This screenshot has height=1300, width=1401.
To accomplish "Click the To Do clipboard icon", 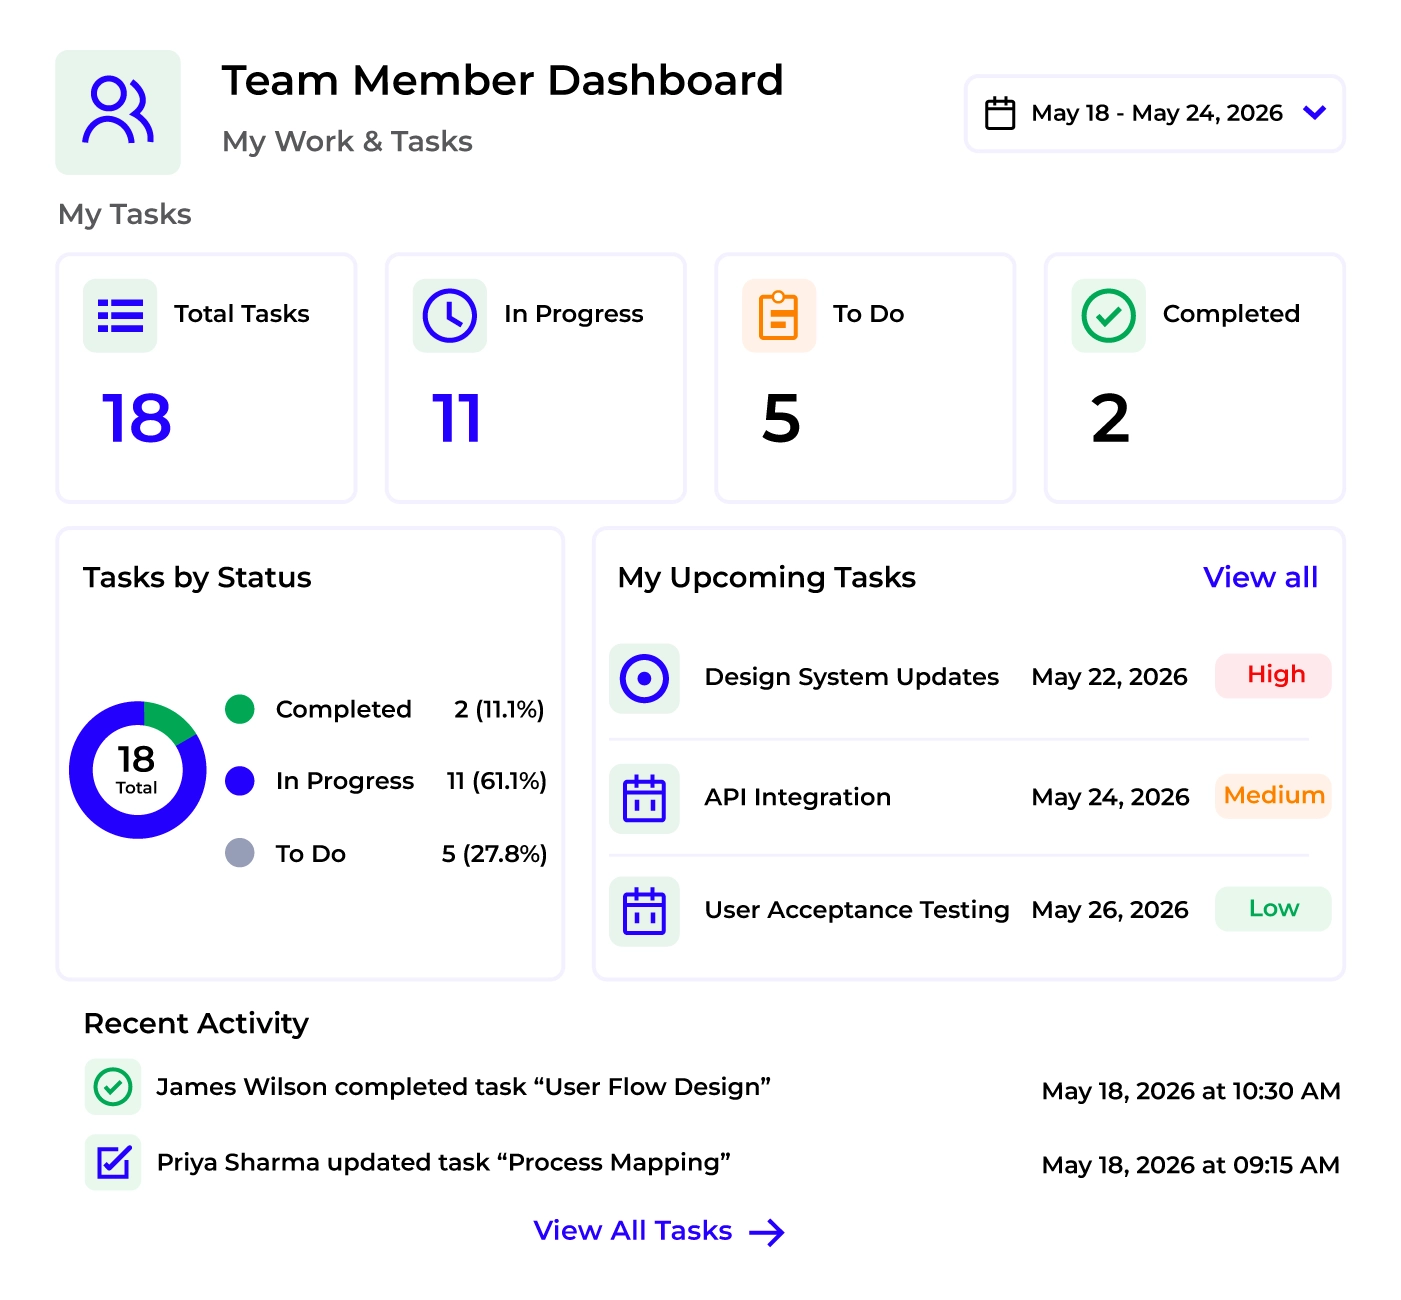I will (x=779, y=315).
